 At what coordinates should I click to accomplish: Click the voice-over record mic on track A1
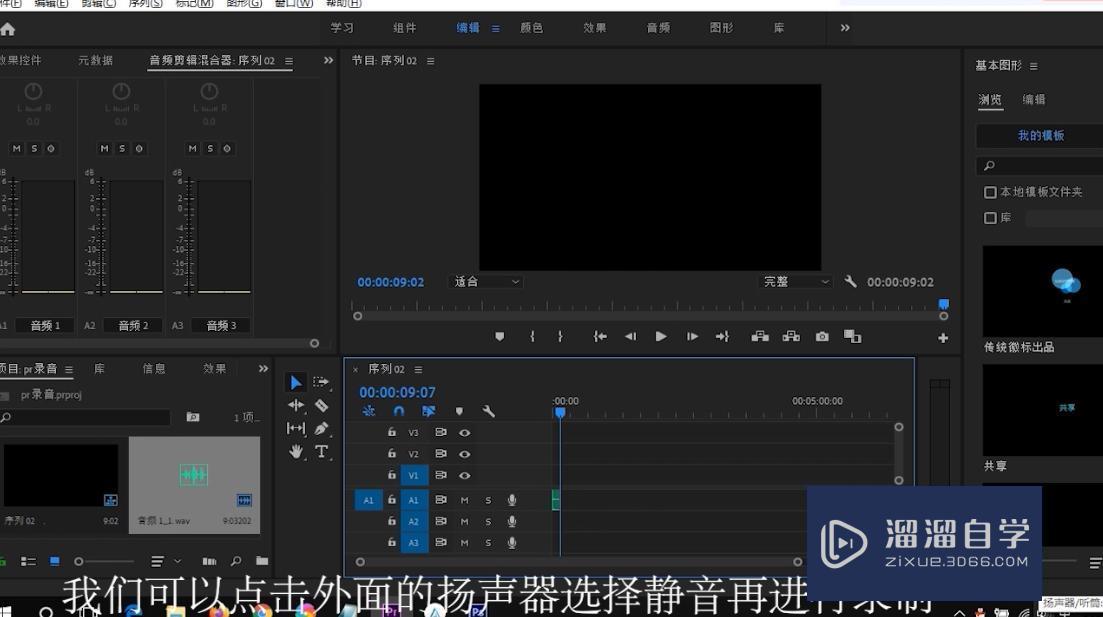[x=512, y=500]
